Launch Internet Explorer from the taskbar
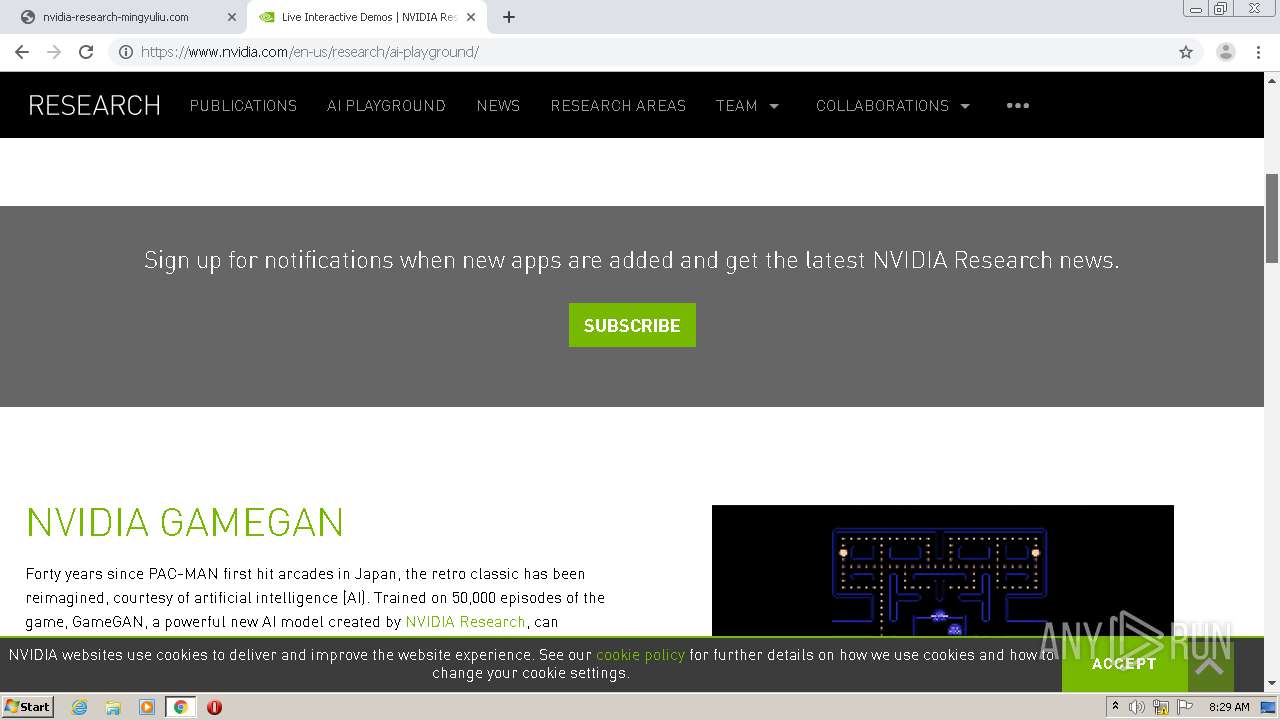This screenshot has height=720, width=1280. (x=80, y=707)
